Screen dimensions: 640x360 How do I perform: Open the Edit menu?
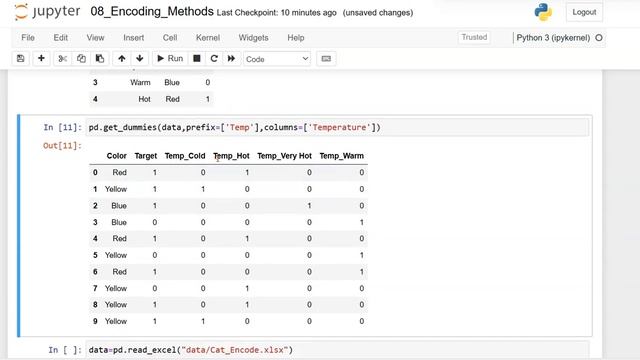[60, 38]
